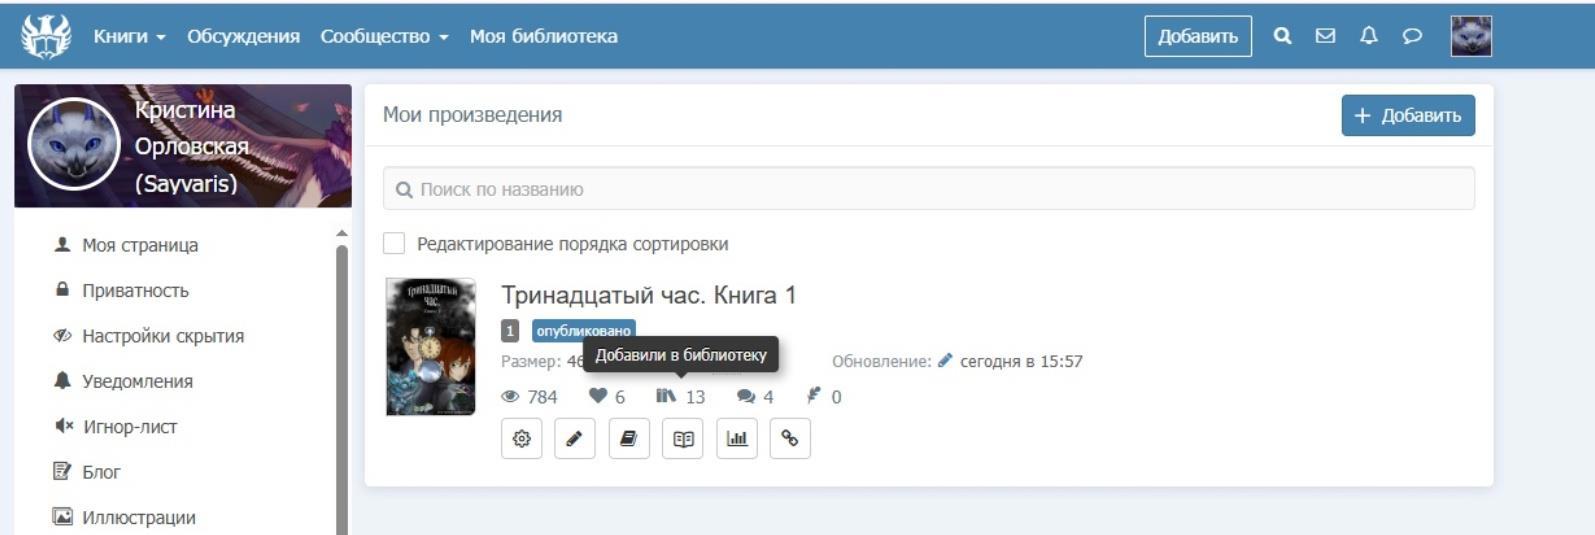Click the book cover thumbnail
This screenshot has width=1595, height=535.
pyautogui.click(x=431, y=346)
